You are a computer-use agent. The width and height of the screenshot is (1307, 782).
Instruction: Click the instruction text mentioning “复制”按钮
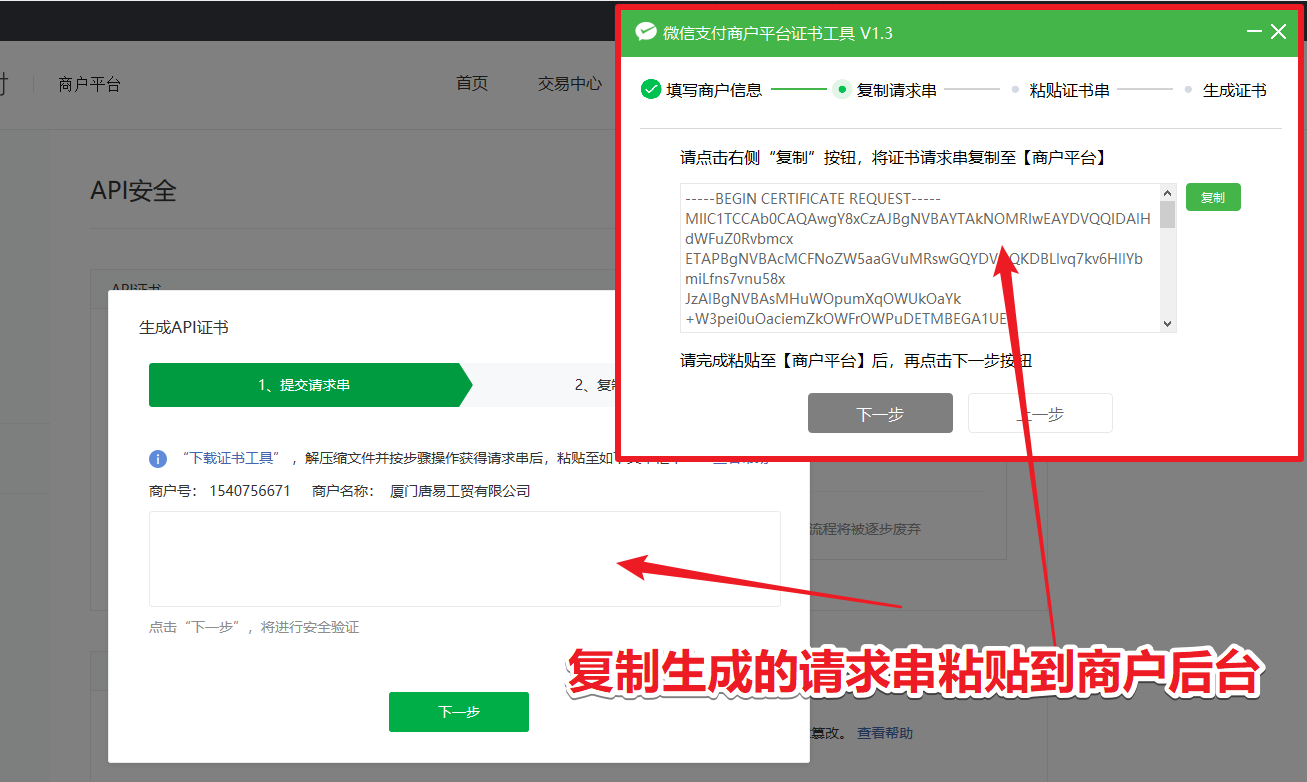point(893,158)
